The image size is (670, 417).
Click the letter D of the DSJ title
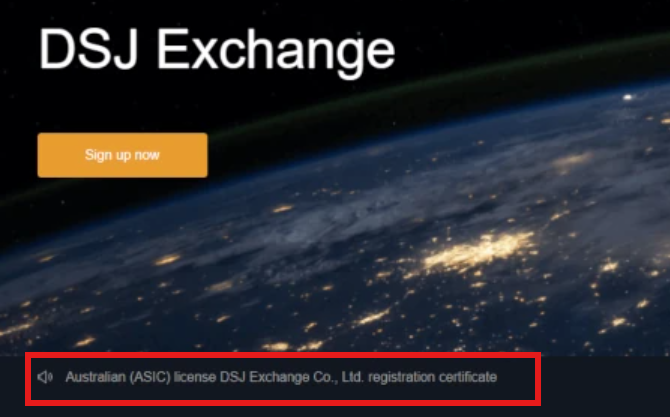tap(56, 48)
